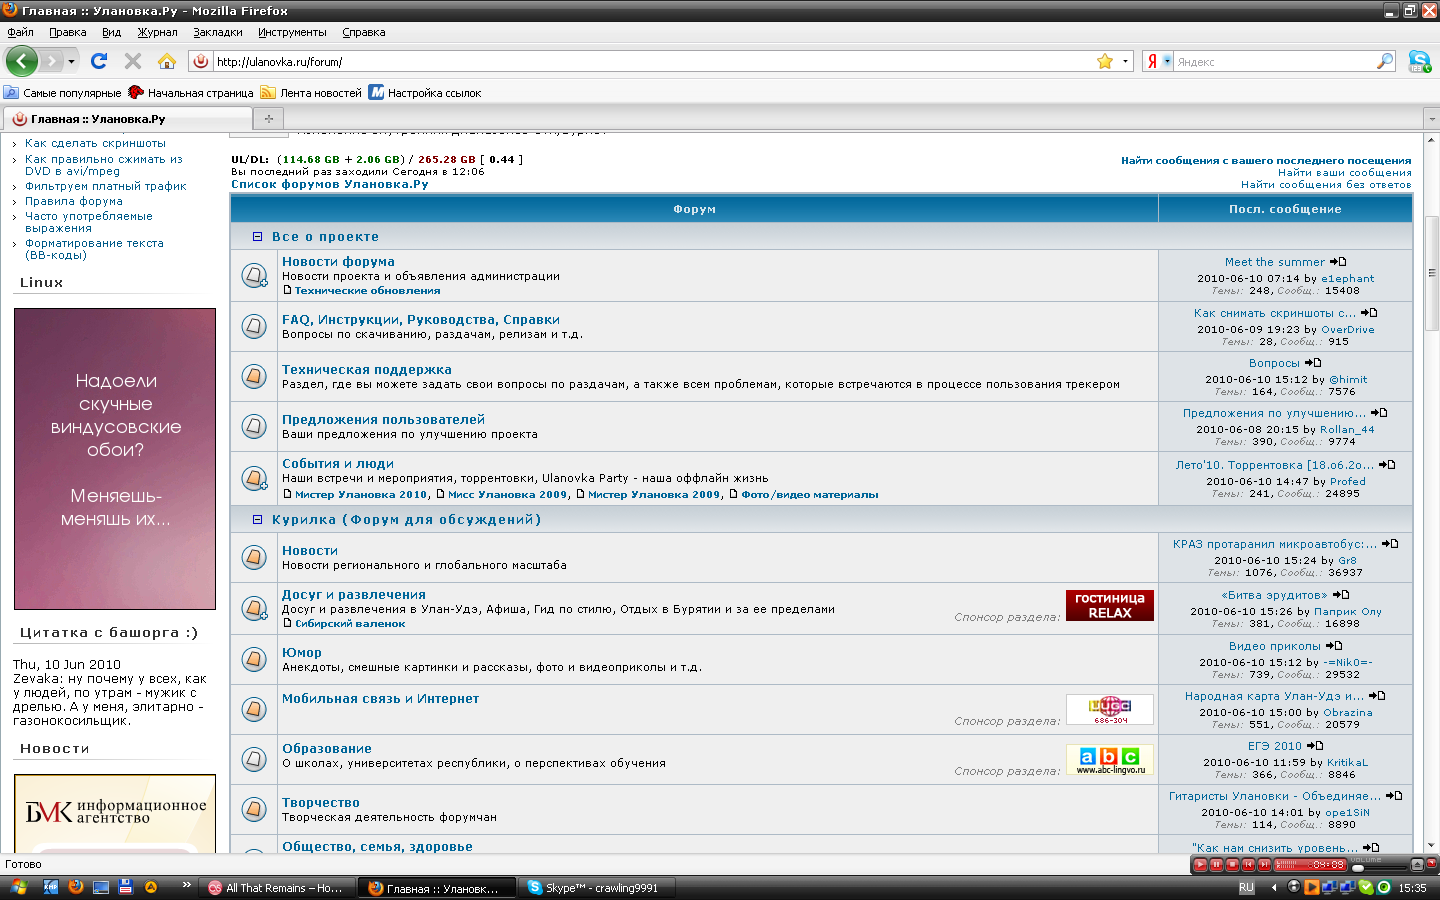Click the forum status icon beside Техническая поддержка
The width and height of the screenshot is (1440, 900).
tap(254, 376)
